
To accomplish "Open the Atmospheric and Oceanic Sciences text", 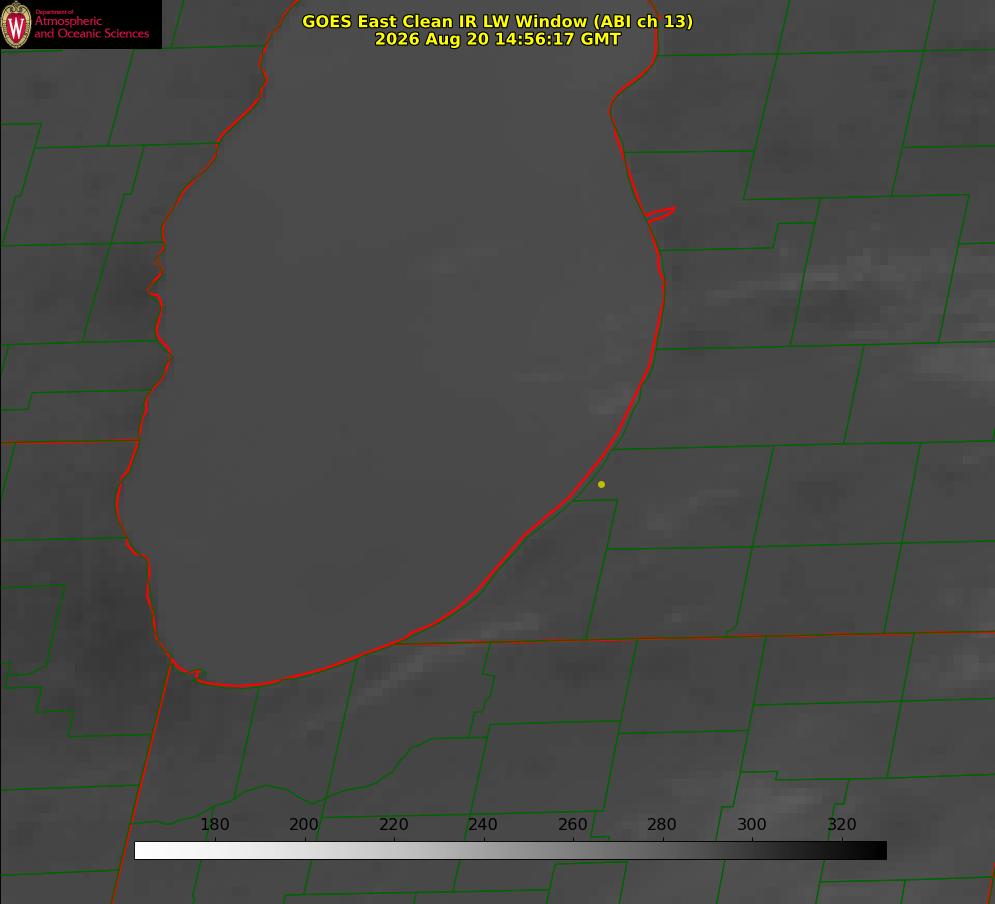I will [91, 27].
